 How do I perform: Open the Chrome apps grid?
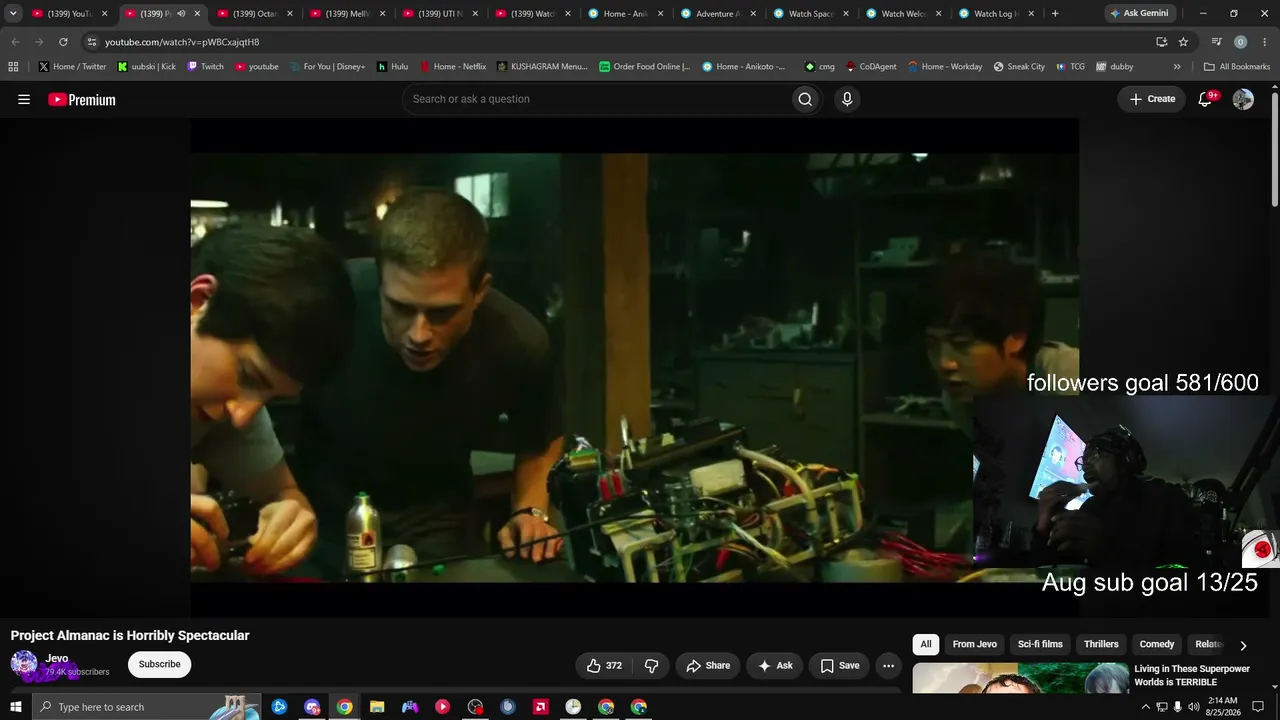13,67
